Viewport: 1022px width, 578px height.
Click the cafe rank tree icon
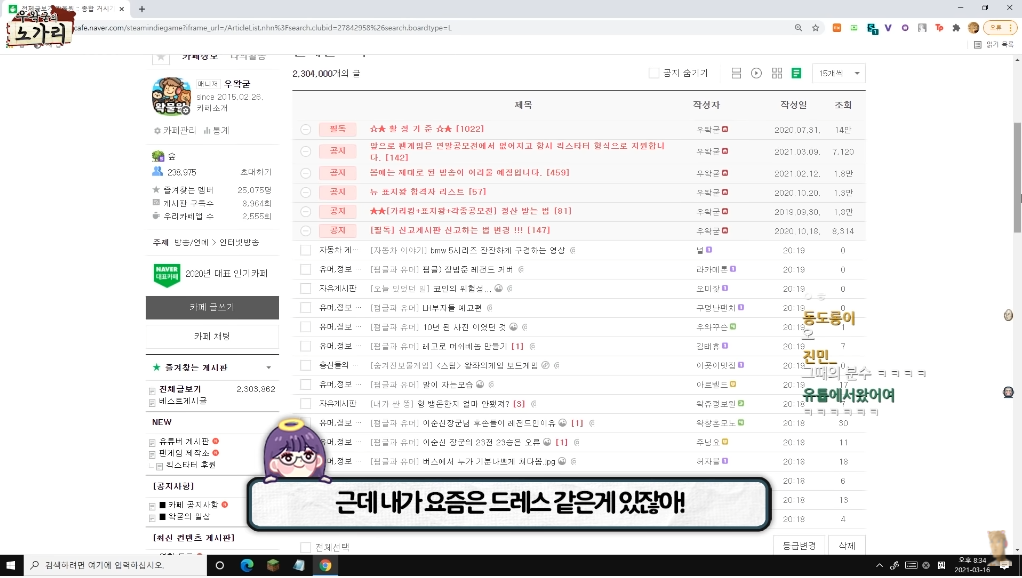tap(158, 156)
